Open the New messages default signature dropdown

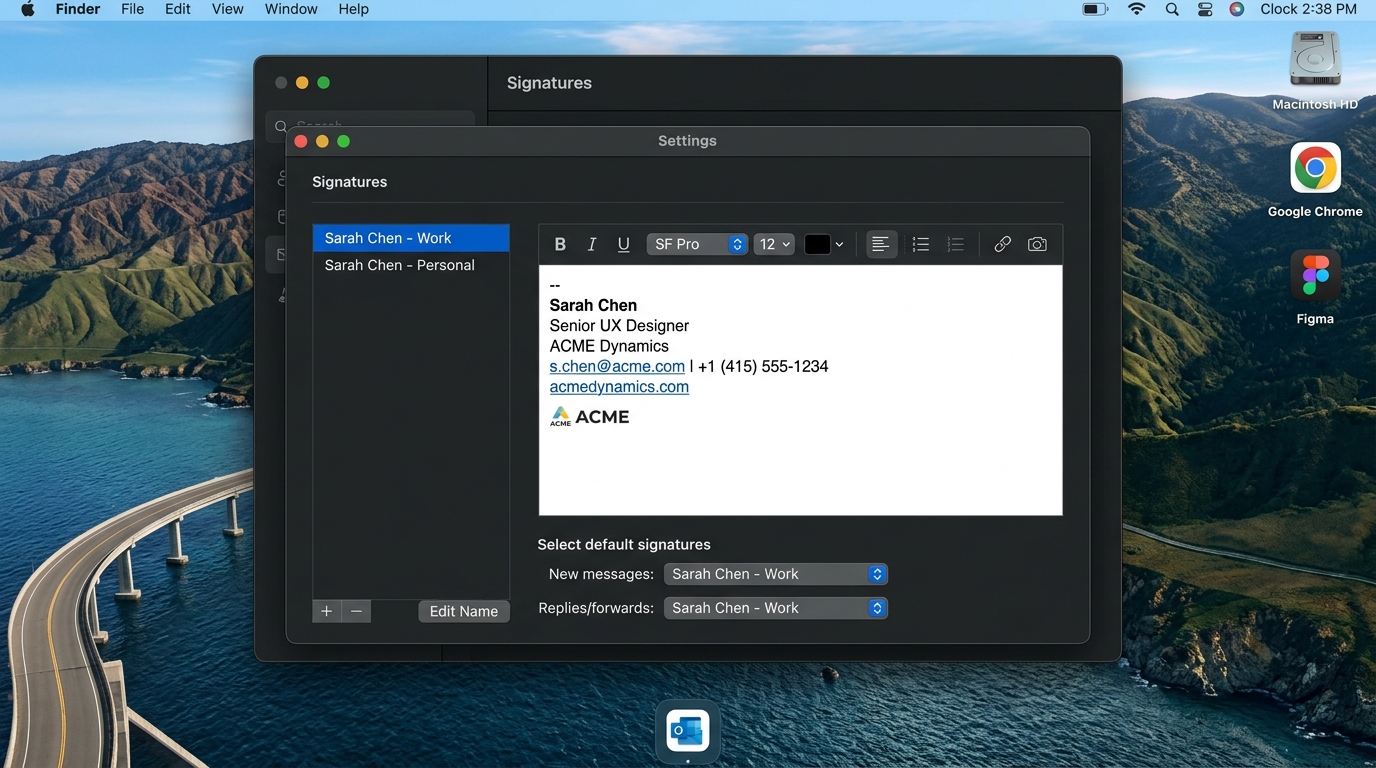[776, 574]
